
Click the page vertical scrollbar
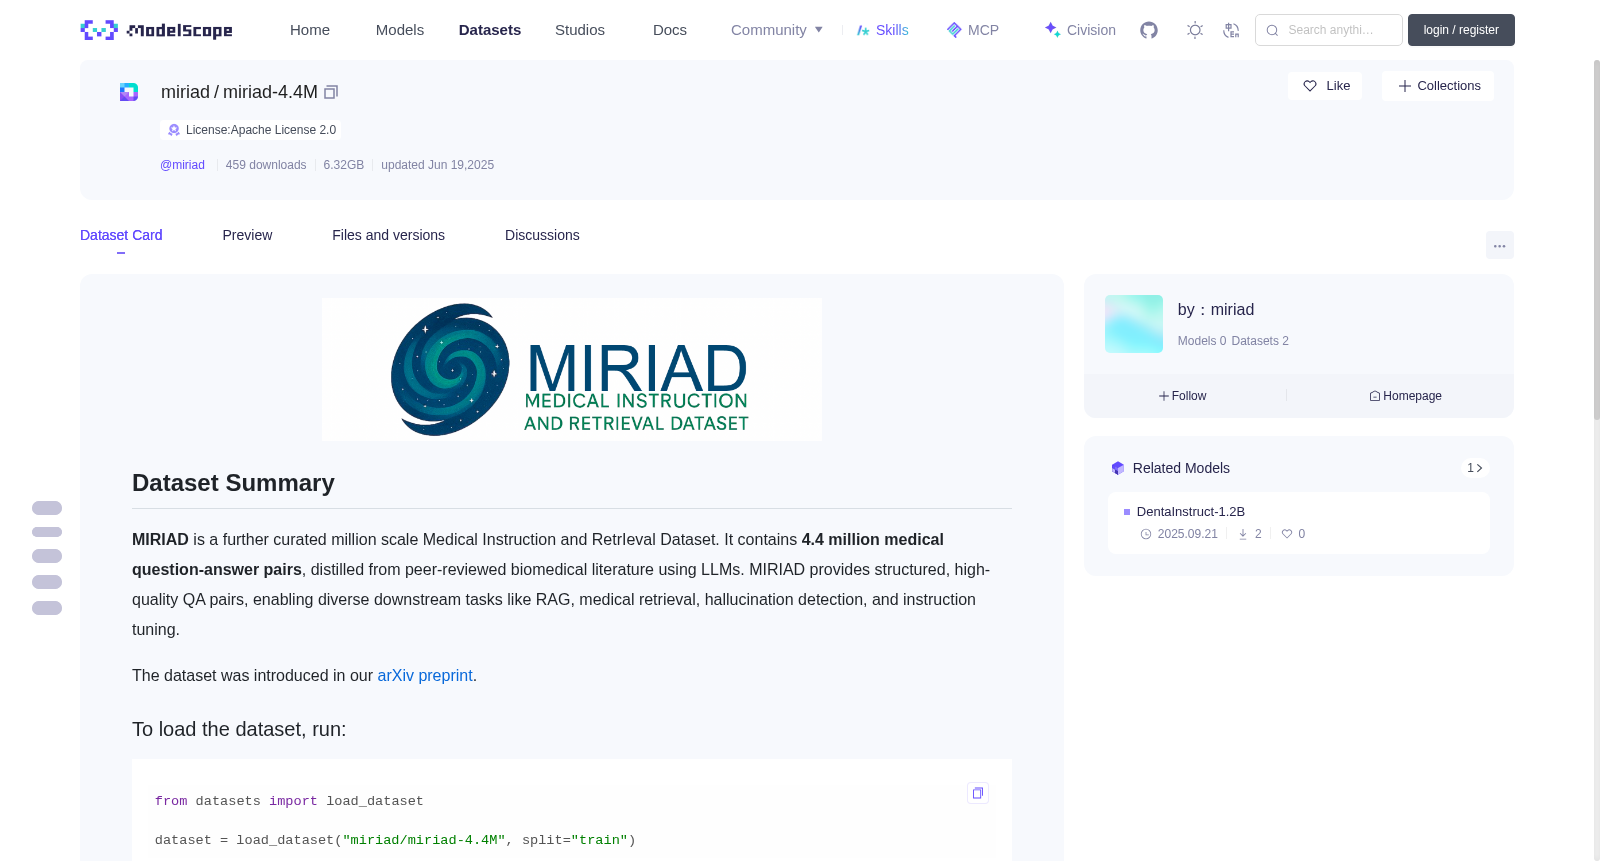point(1596,240)
